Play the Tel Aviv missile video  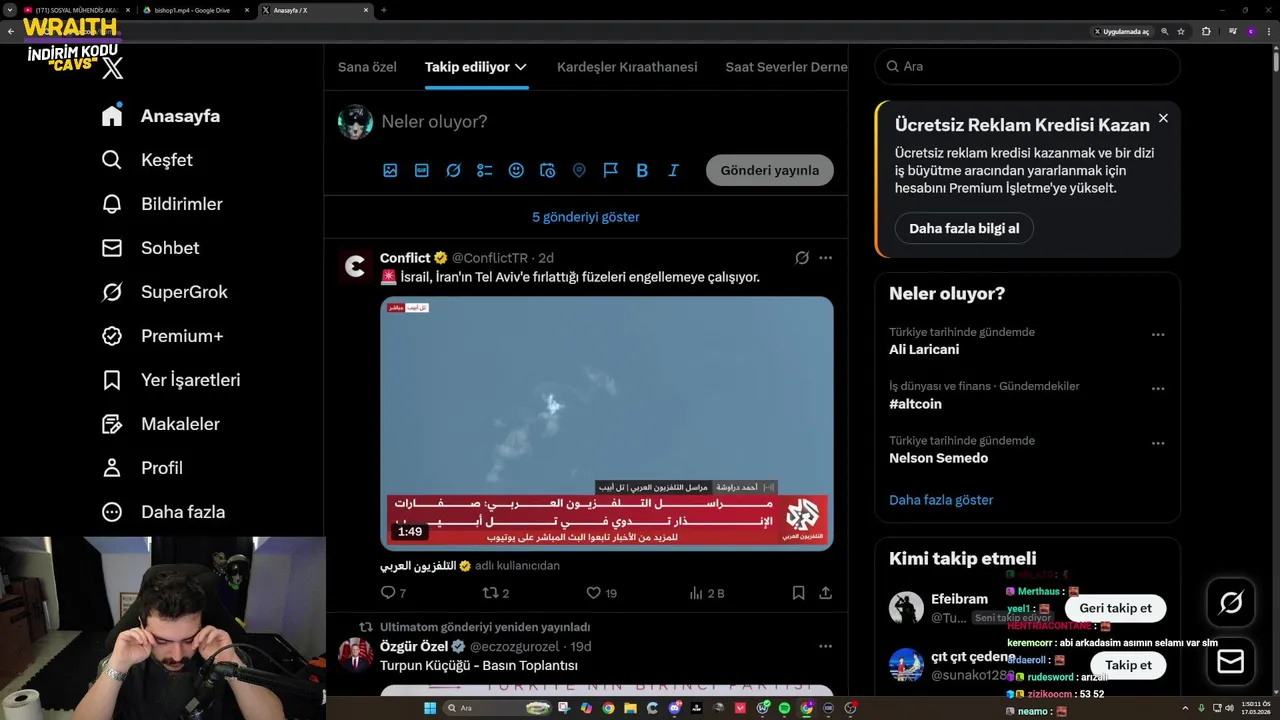pyautogui.click(x=607, y=423)
